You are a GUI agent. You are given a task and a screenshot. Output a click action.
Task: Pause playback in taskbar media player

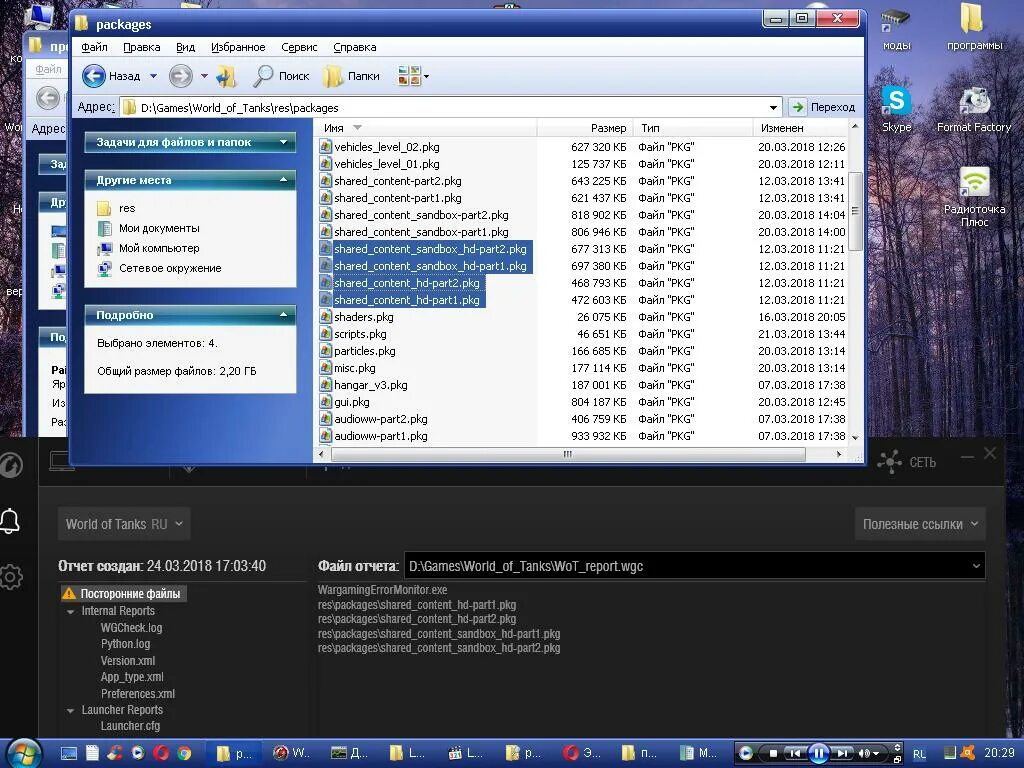(x=818, y=753)
